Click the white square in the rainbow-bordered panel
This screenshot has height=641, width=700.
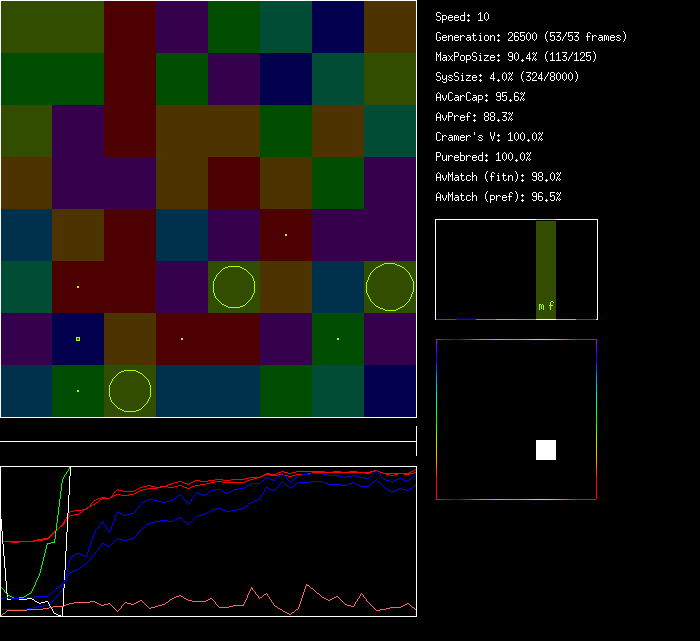point(546,450)
